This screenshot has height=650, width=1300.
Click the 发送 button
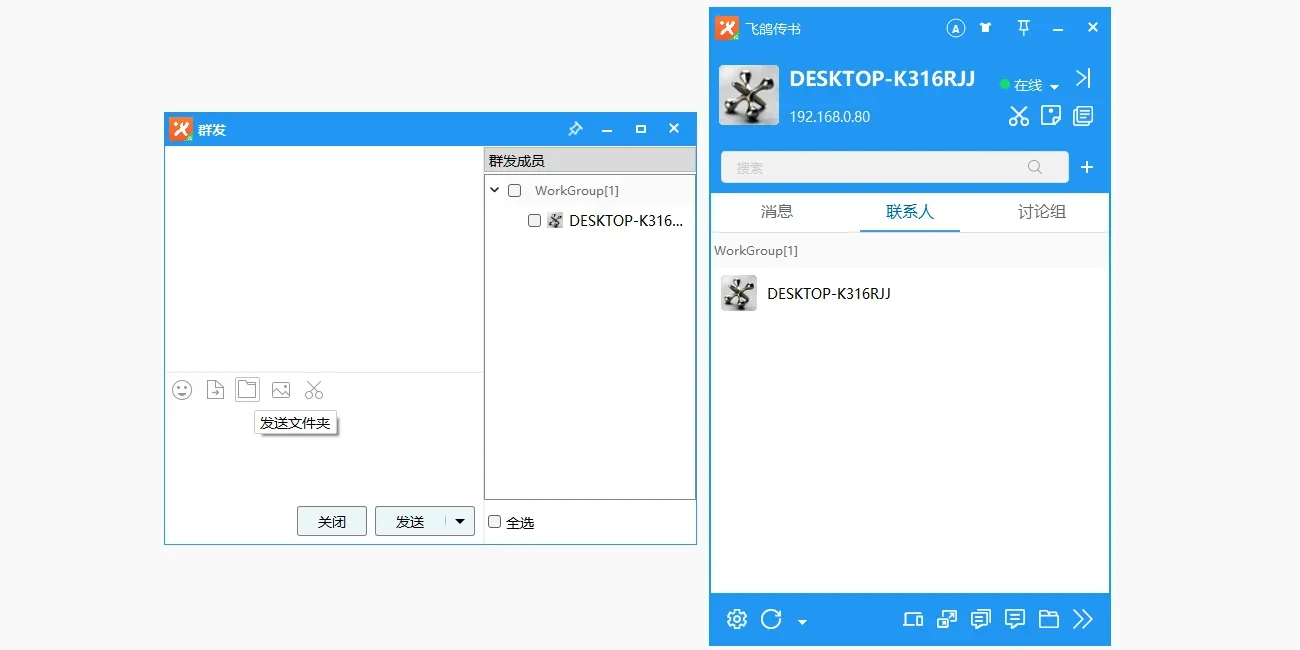pyautogui.click(x=410, y=521)
